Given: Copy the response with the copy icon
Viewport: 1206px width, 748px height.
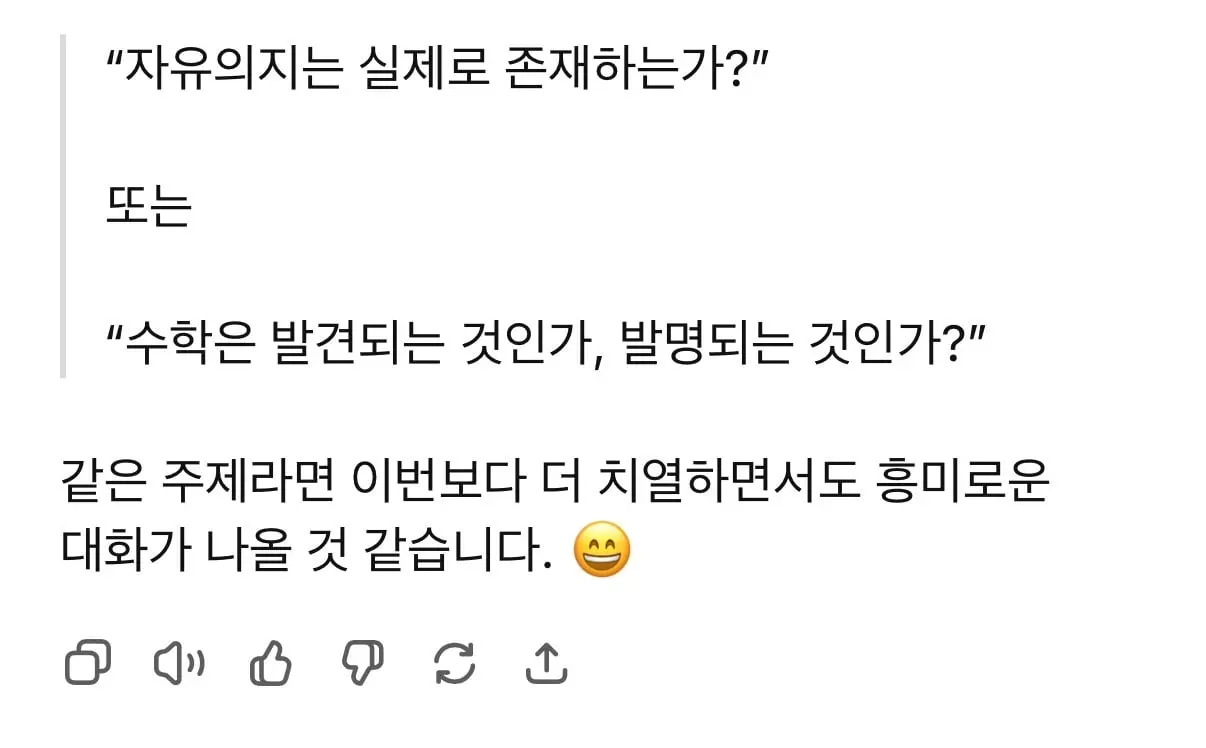Looking at the screenshot, I should (88, 662).
